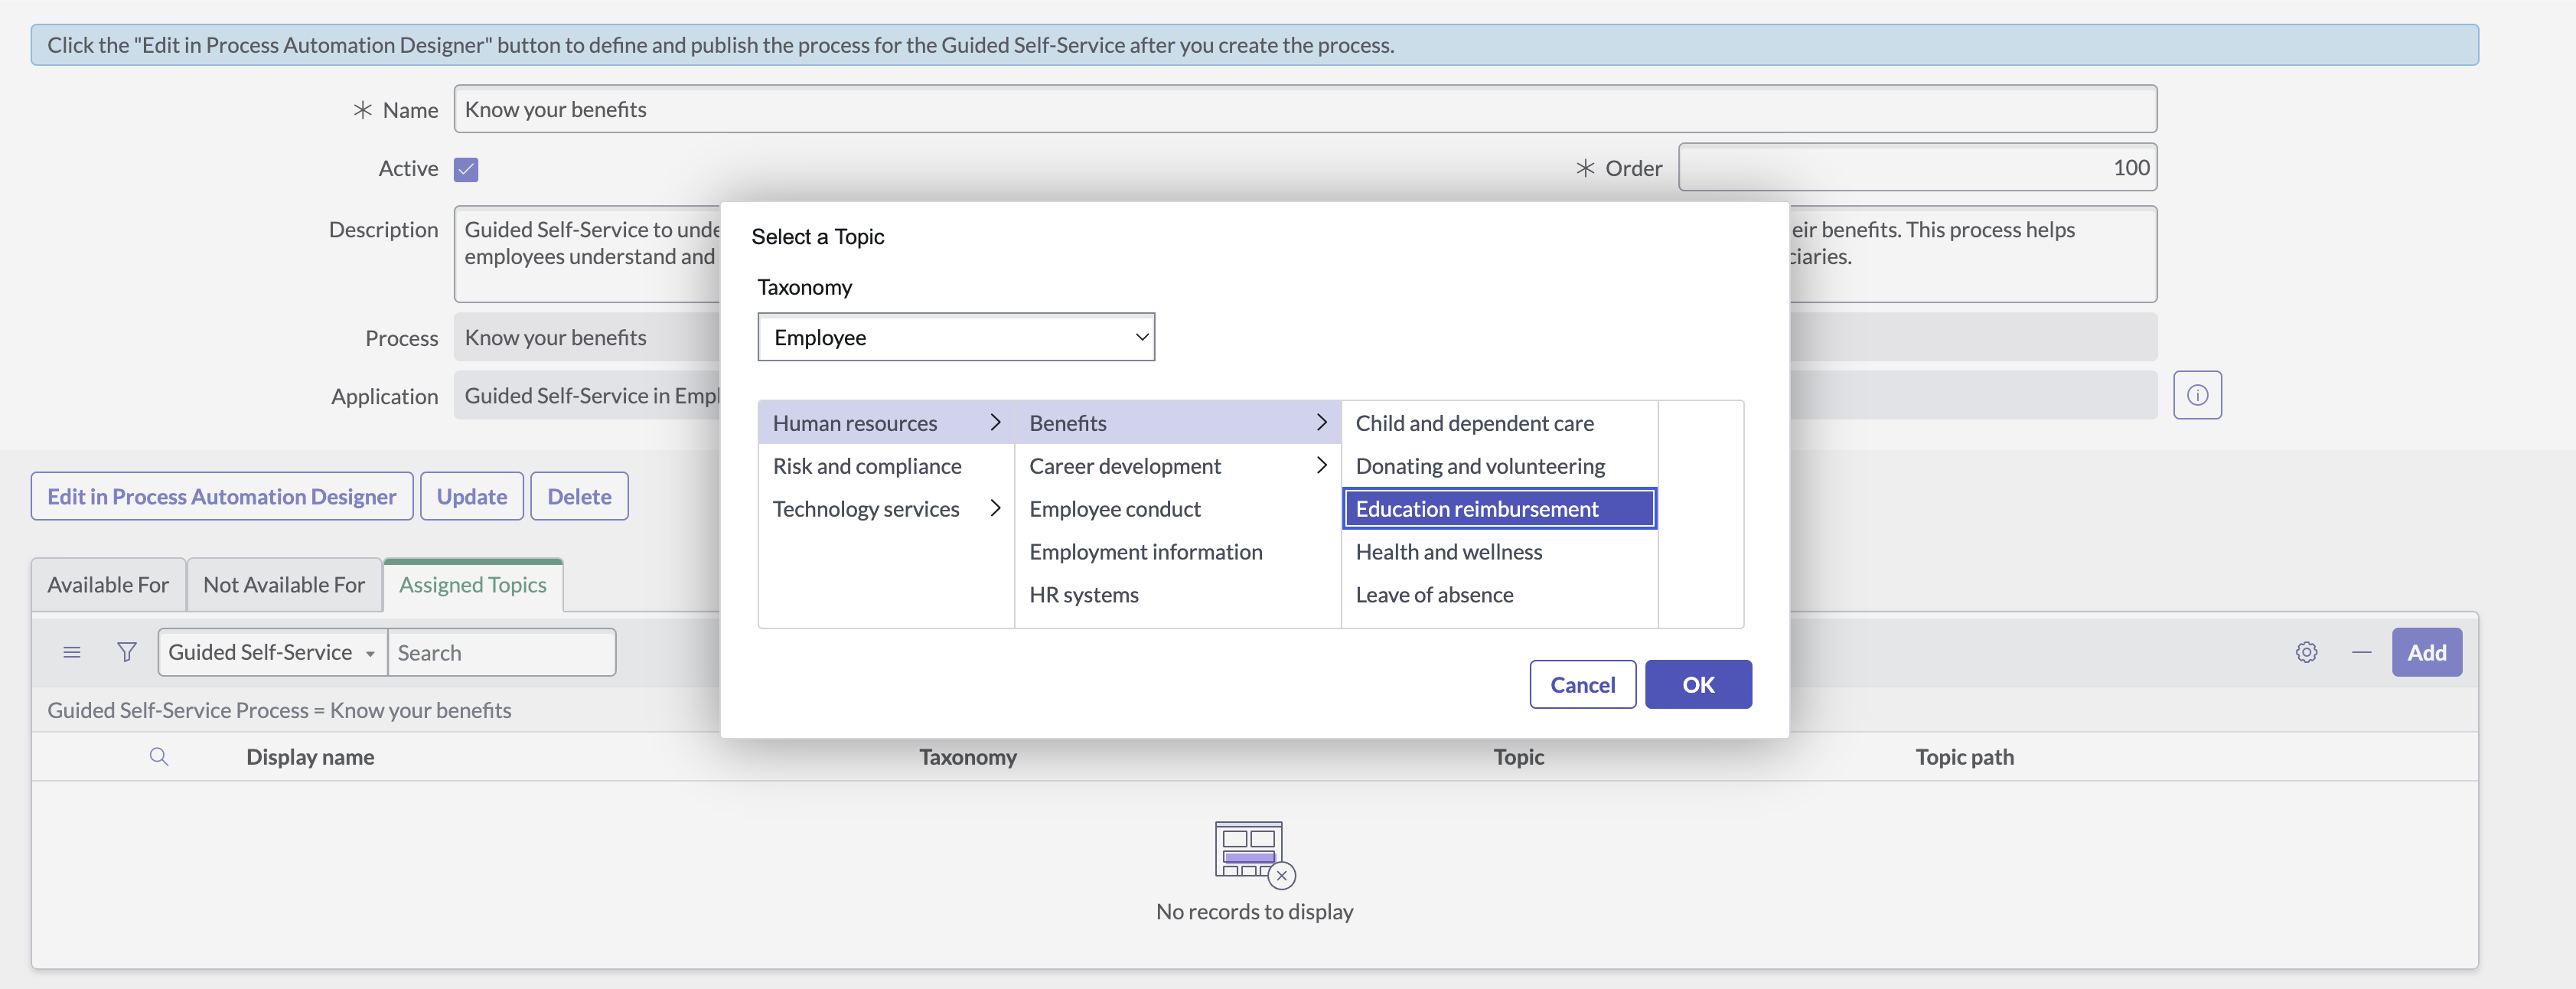Open the list hamburger menu icon

[72, 653]
